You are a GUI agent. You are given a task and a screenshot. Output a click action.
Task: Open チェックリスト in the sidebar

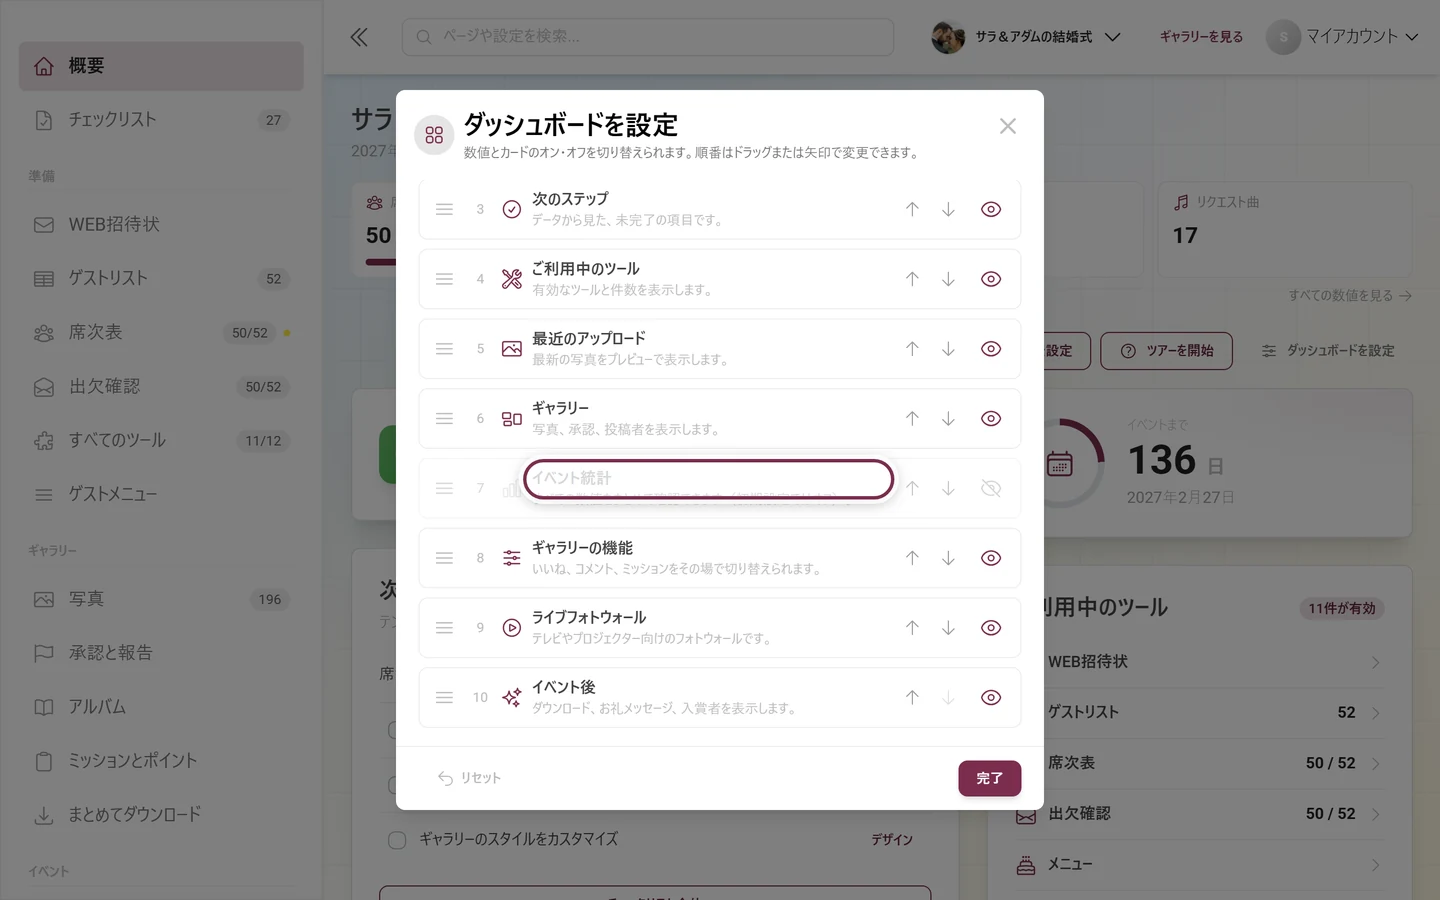pyautogui.click(x=161, y=120)
